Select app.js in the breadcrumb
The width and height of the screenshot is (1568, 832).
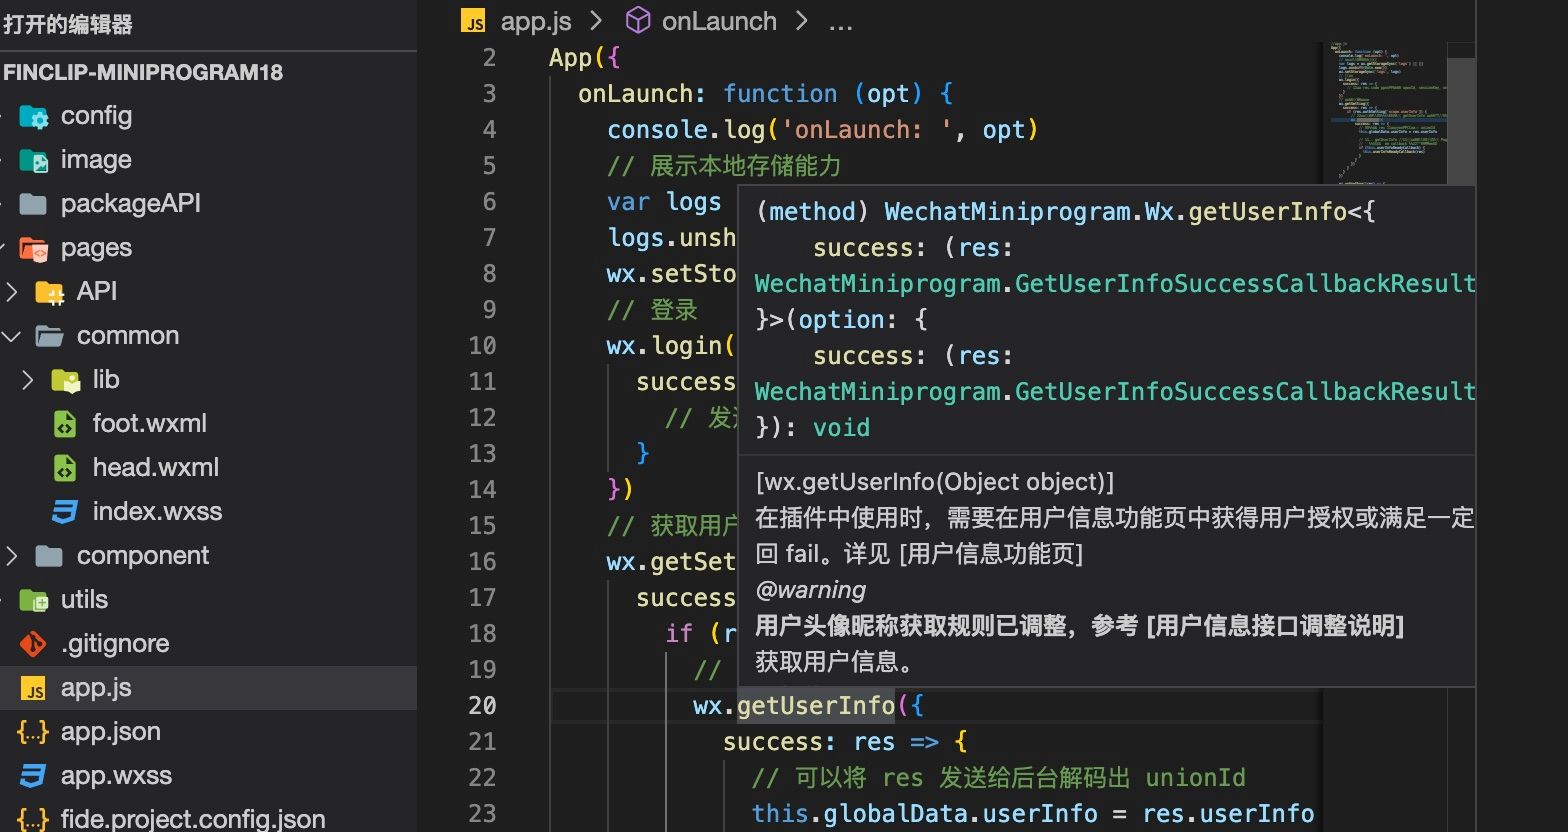click(536, 21)
